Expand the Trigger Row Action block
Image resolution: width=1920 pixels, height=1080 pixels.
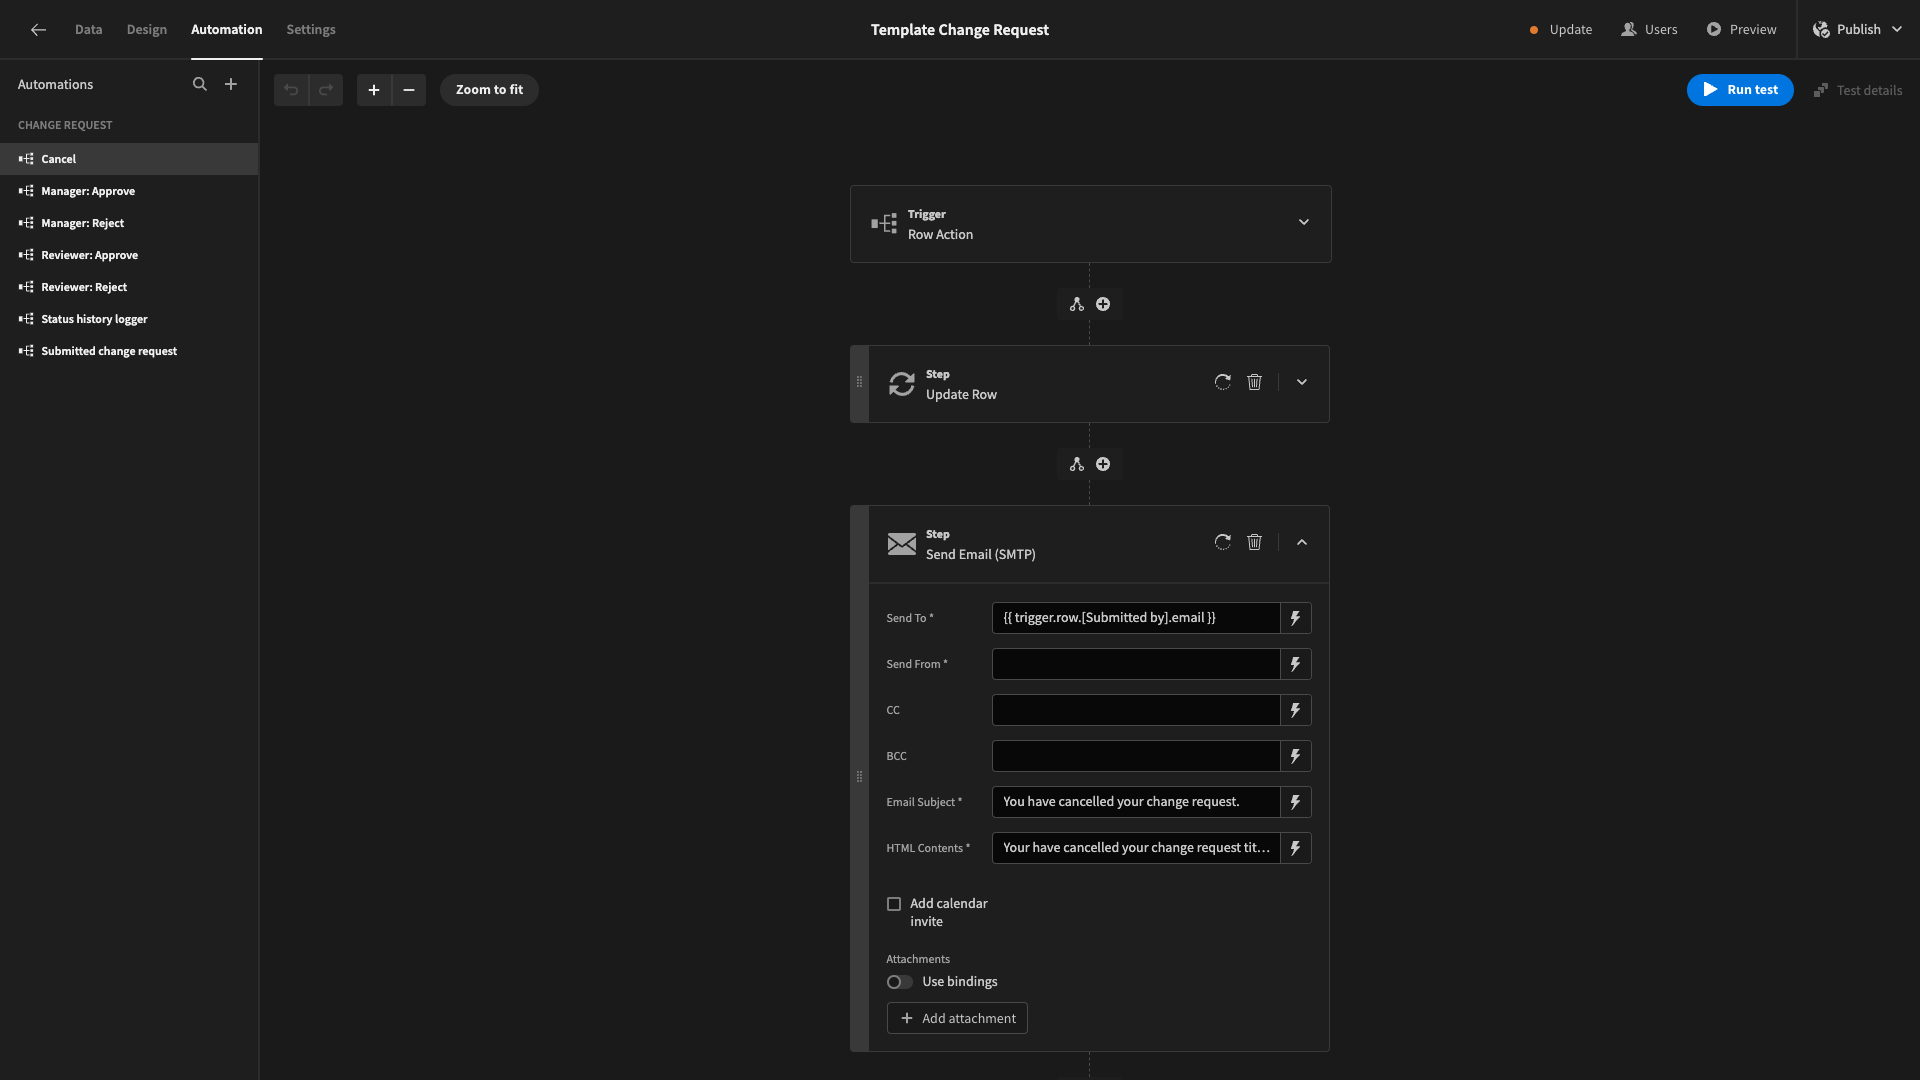coord(1304,222)
